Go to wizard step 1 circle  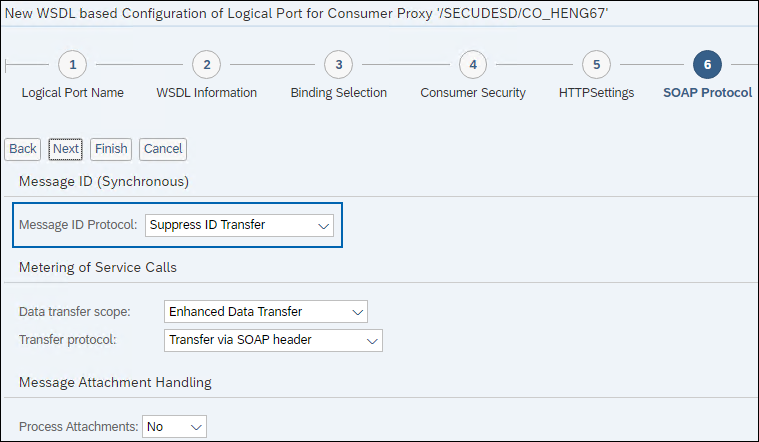point(73,64)
